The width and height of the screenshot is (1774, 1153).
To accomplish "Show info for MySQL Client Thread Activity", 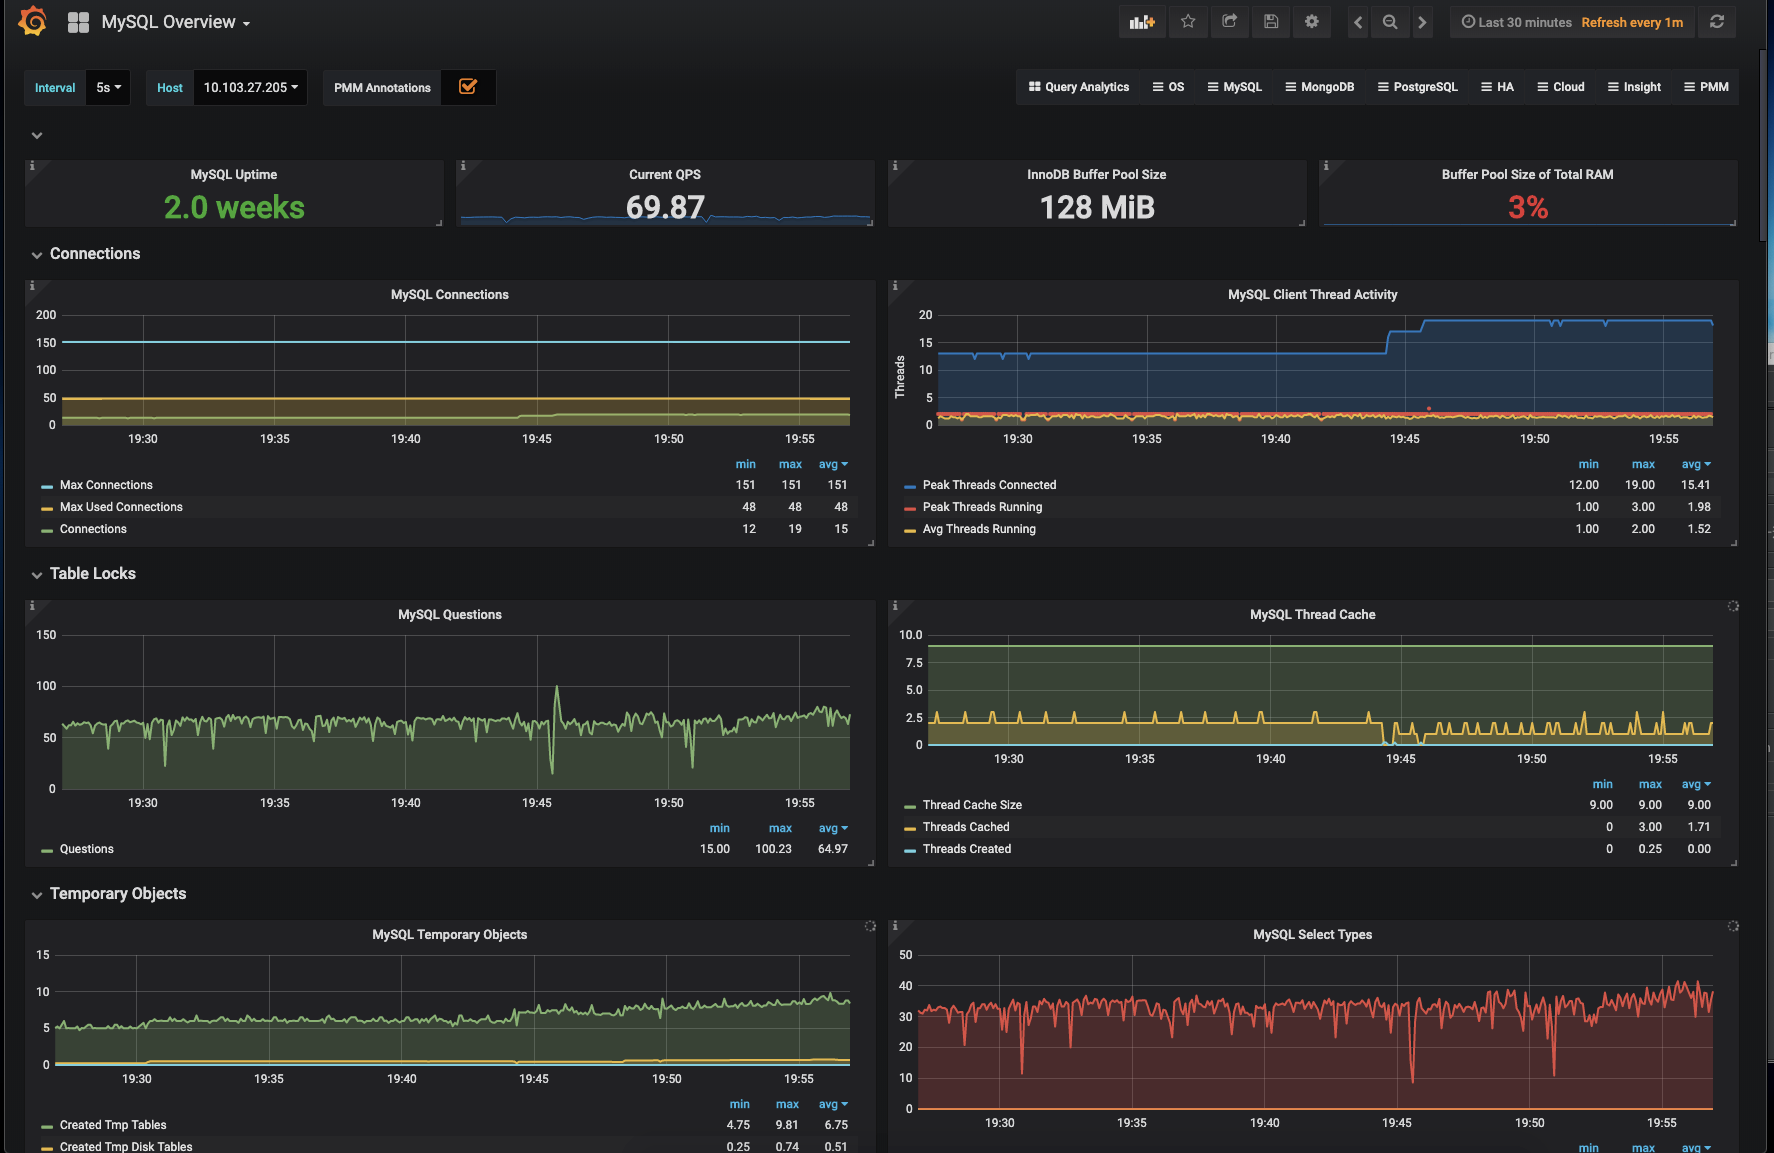I will point(895,286).
